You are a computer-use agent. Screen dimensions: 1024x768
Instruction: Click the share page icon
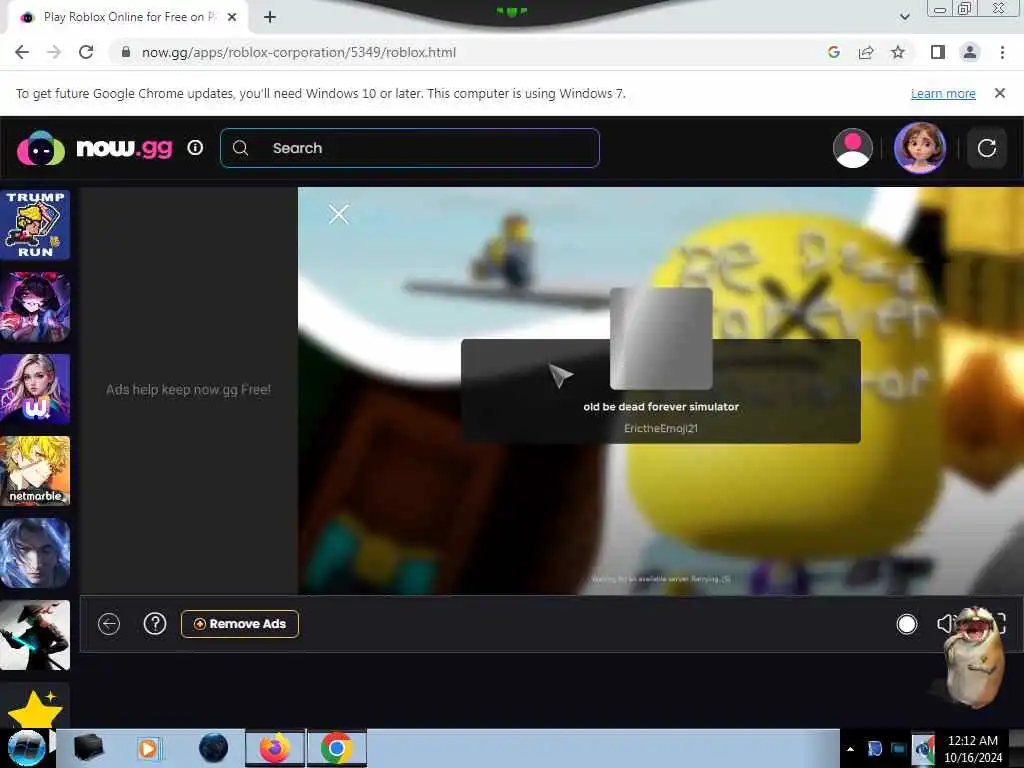coord(866,52)
